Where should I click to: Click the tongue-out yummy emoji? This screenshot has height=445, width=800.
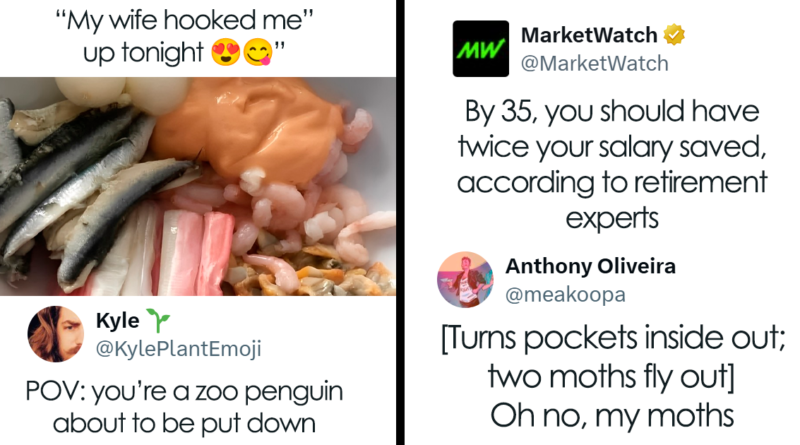(258, 53)
